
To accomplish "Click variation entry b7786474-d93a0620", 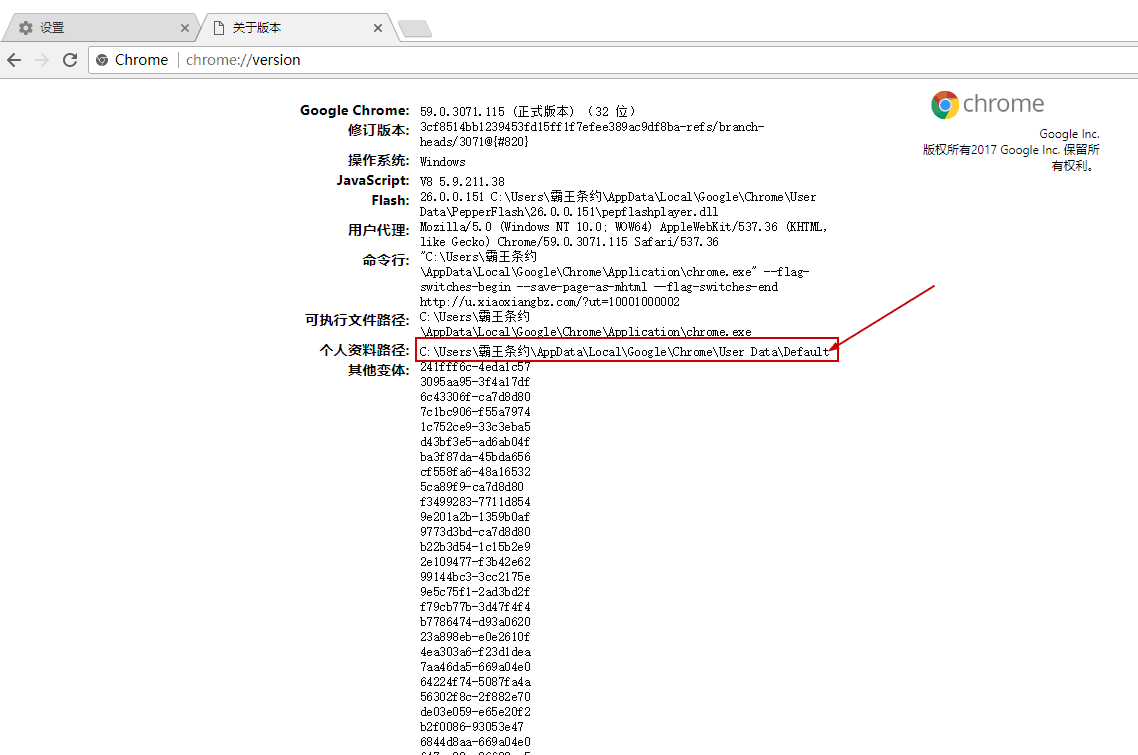I will (475, 622).
